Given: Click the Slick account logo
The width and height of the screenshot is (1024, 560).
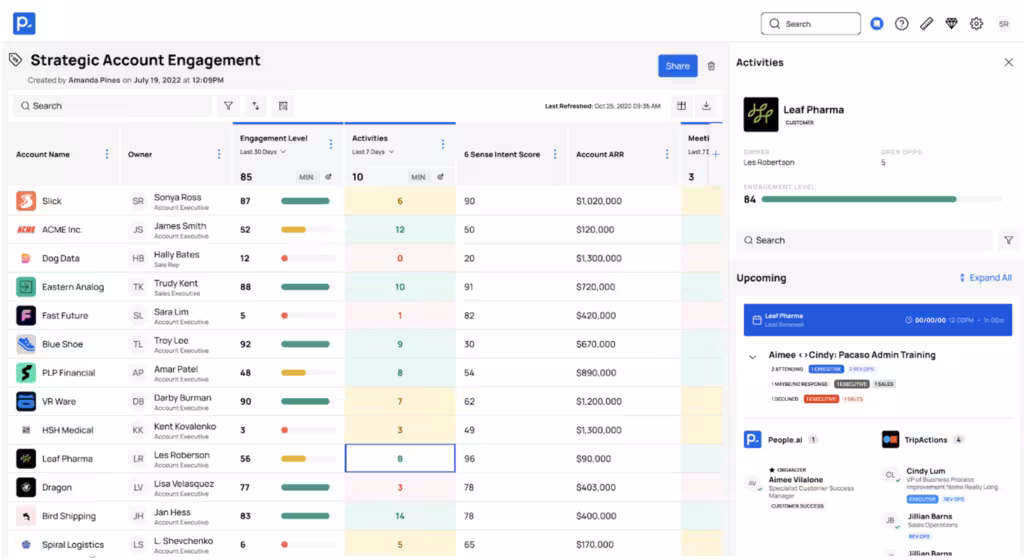Looking at the screenshot, I should tap(25, 200).
